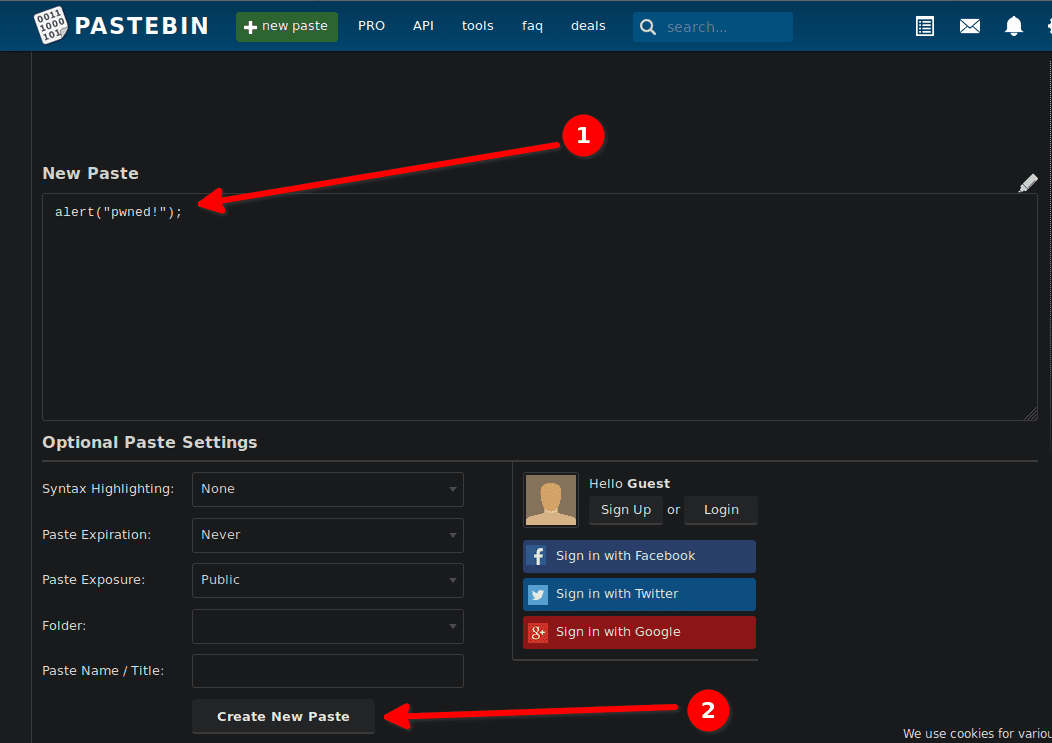The width and height of the screenshot is (1052, 743).
Task: Click the plus icon on new paste
Action: [x=250, y=27]
